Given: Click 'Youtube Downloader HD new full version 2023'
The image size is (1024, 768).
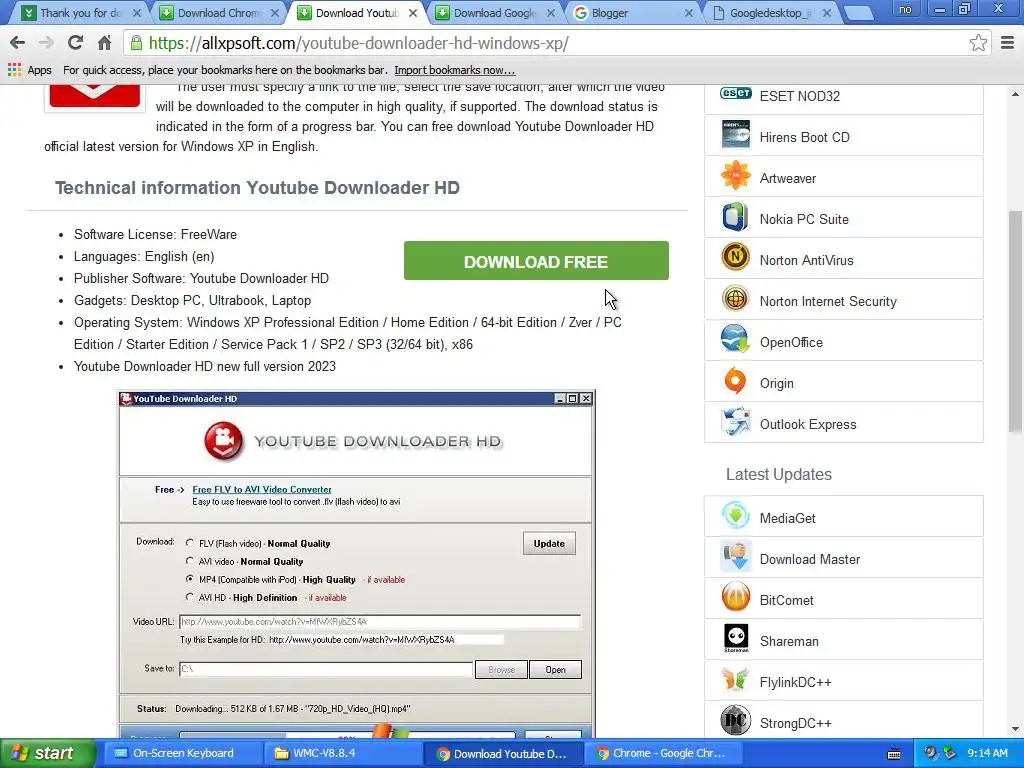Looking at the screenshot, I should [204, 366].
